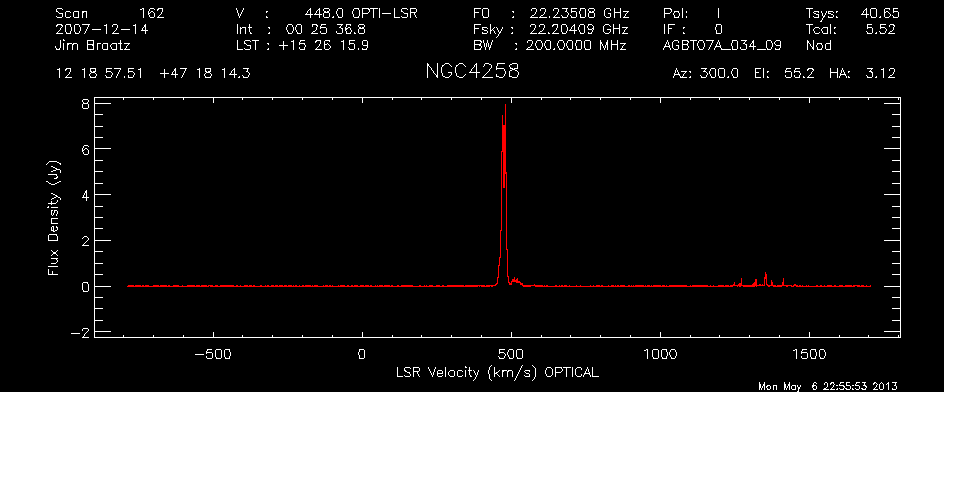Click the Pol: I label
Viewport: 962px width, 490px height.
point(692,13)
